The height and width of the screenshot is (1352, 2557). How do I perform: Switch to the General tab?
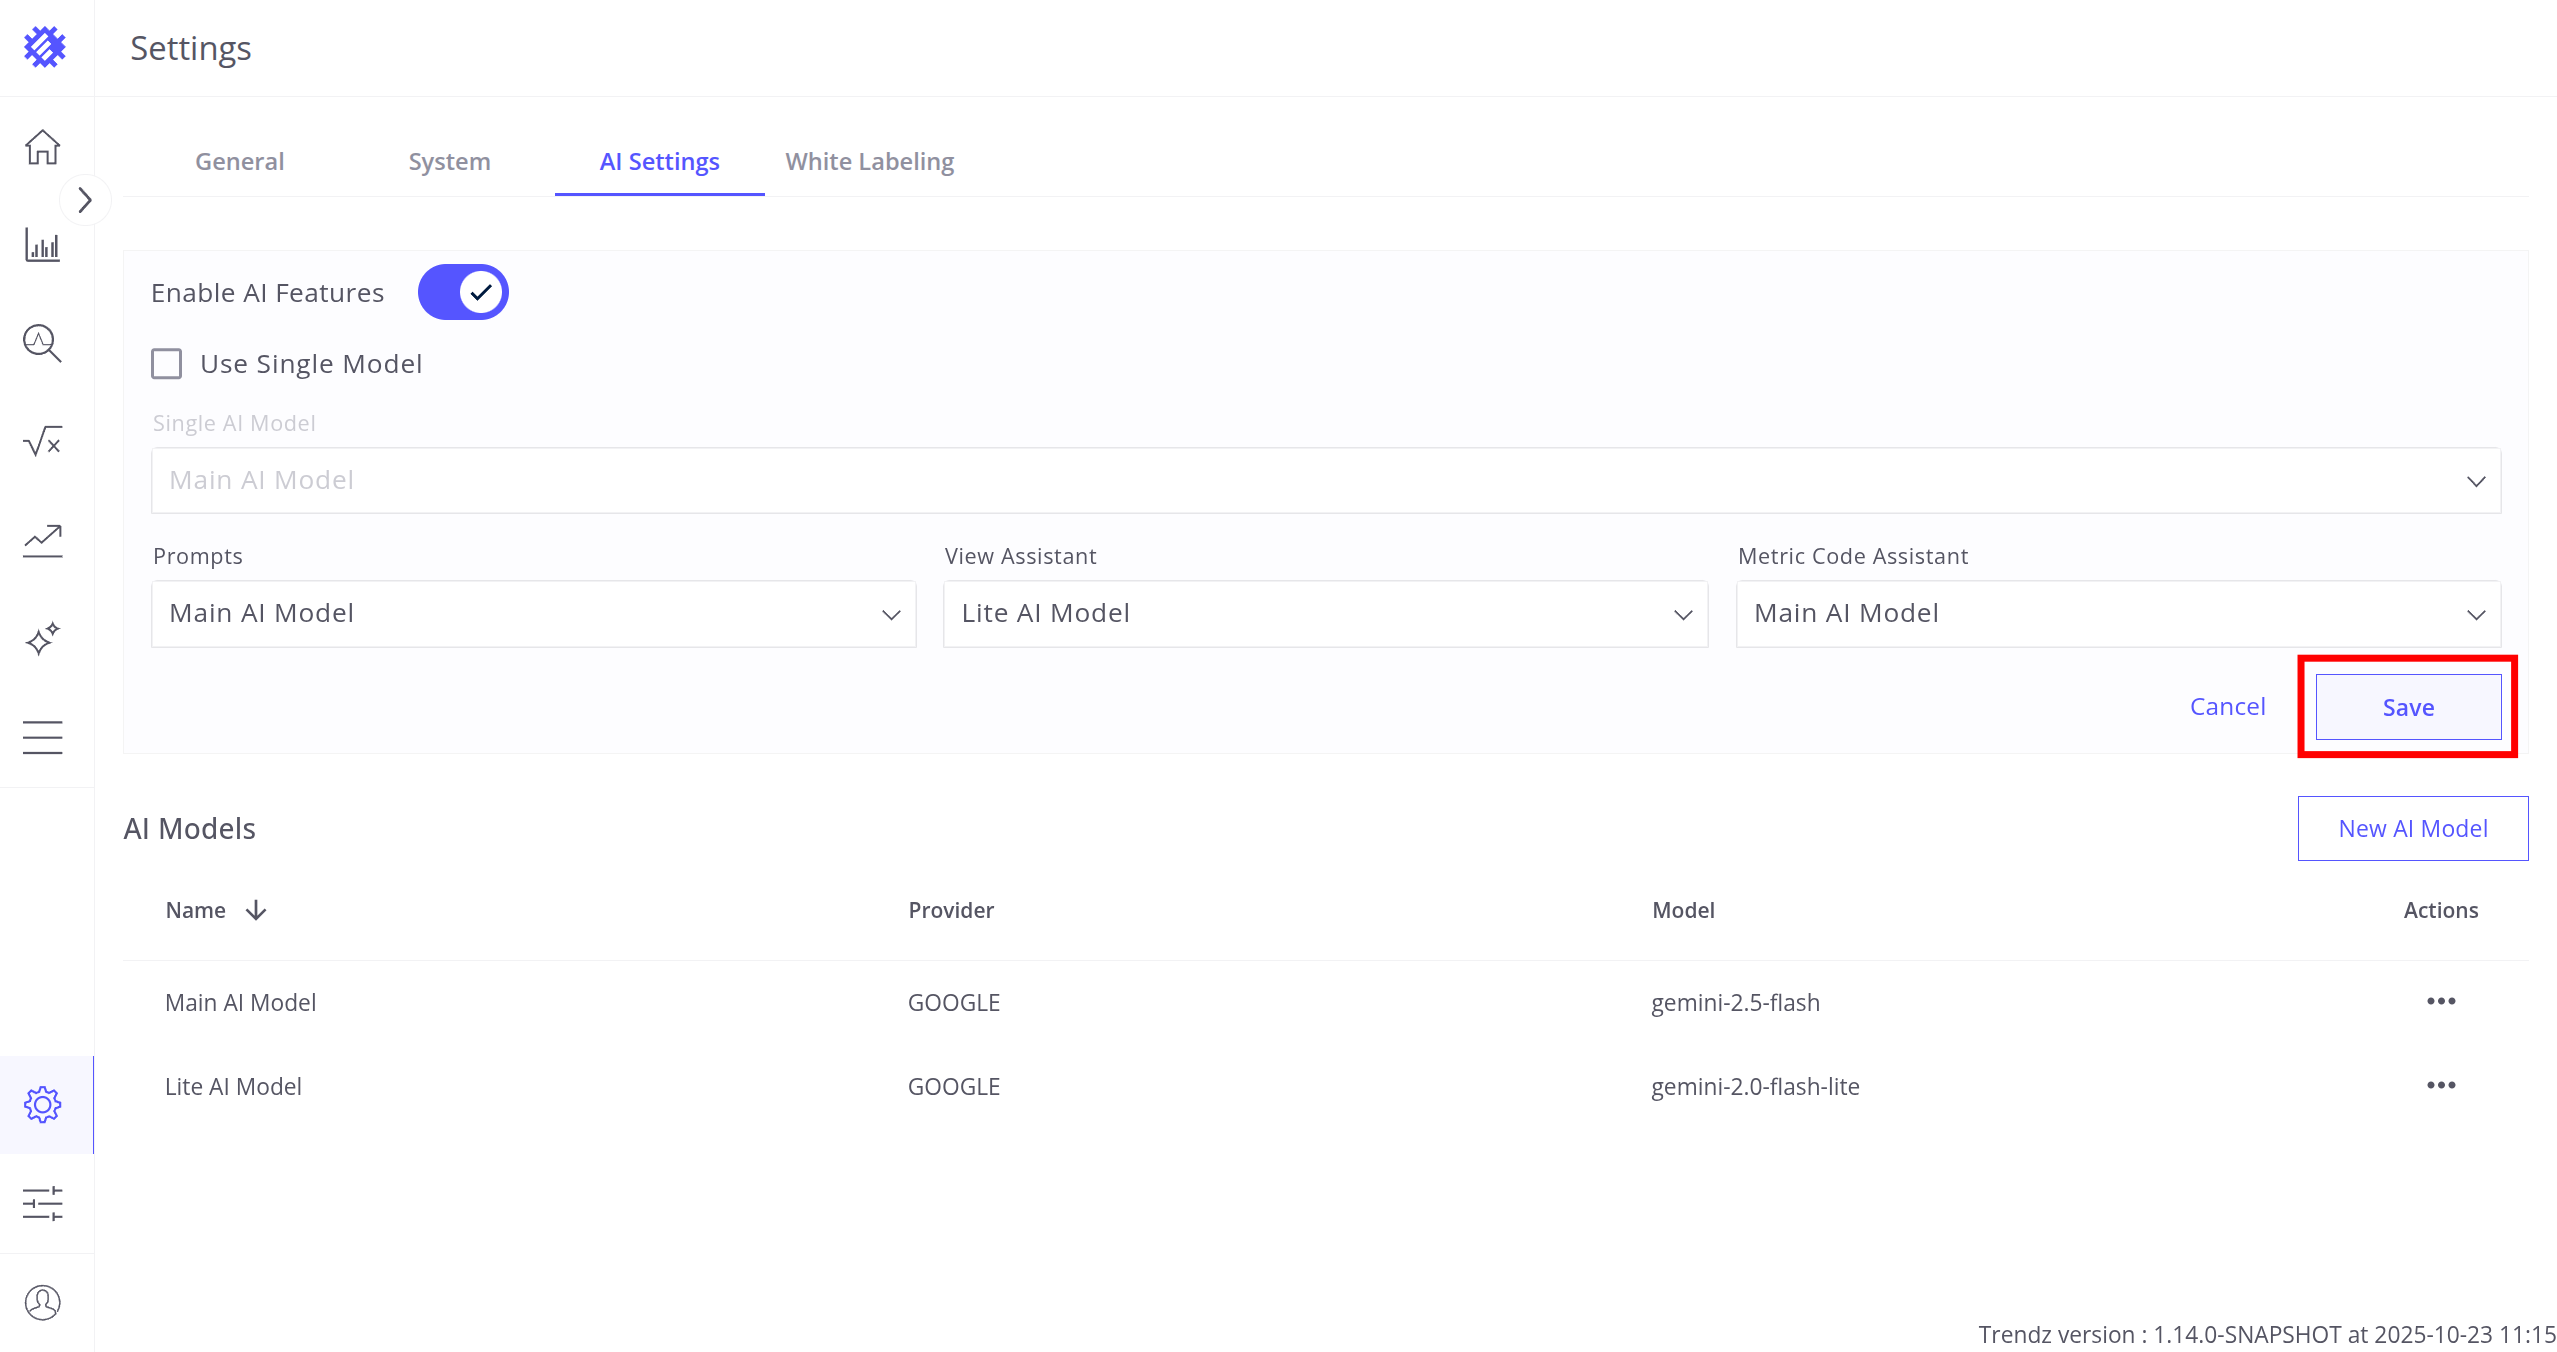(x=239, y=162)
